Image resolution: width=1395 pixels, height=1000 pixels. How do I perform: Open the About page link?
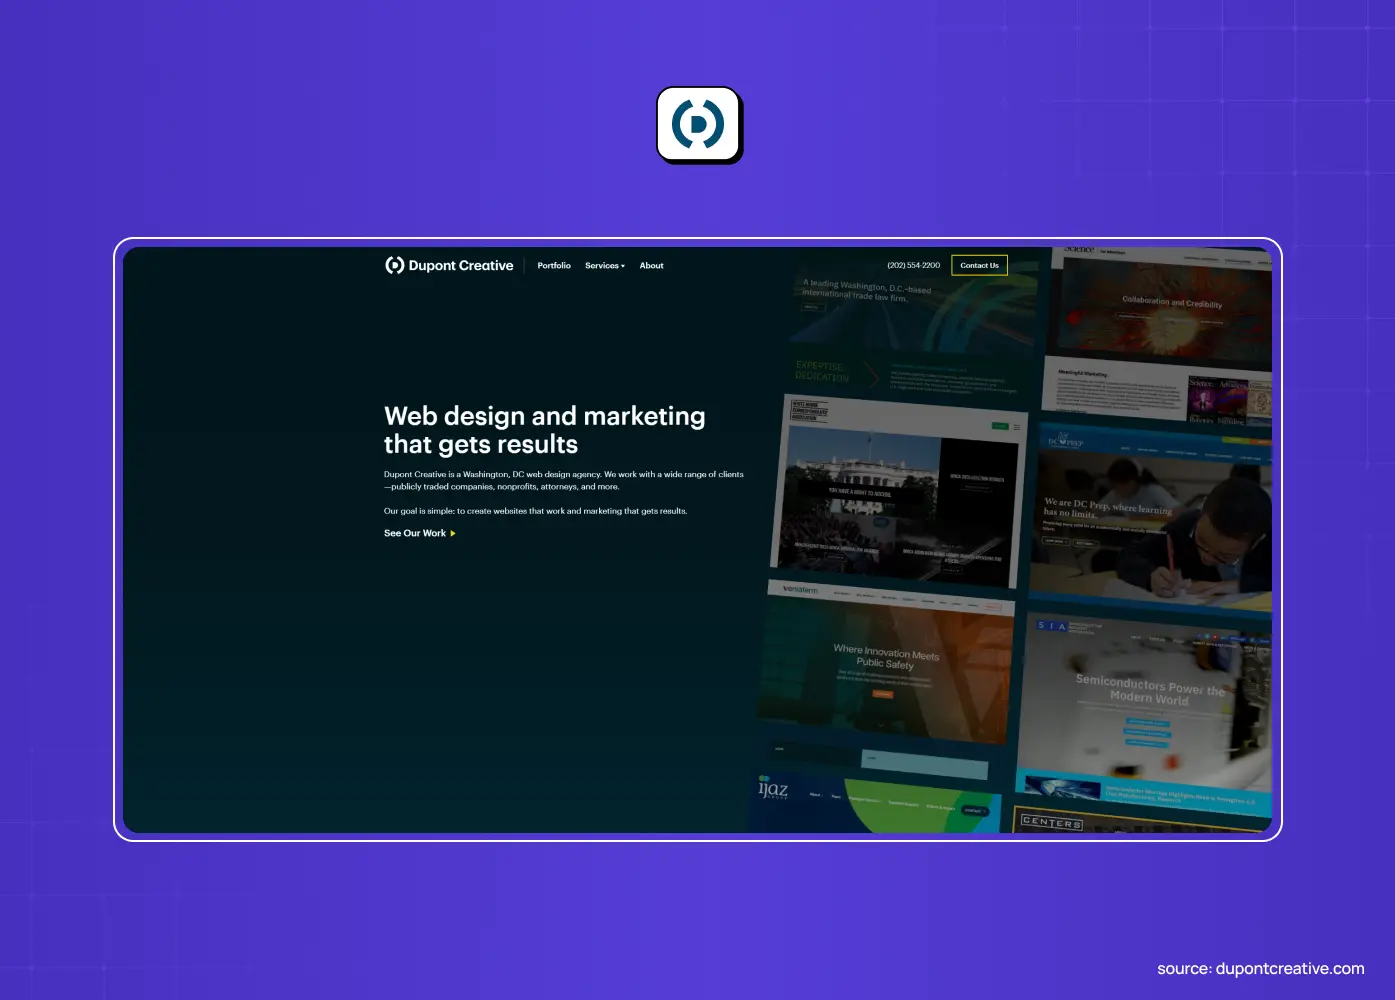[x=651, y=266]
